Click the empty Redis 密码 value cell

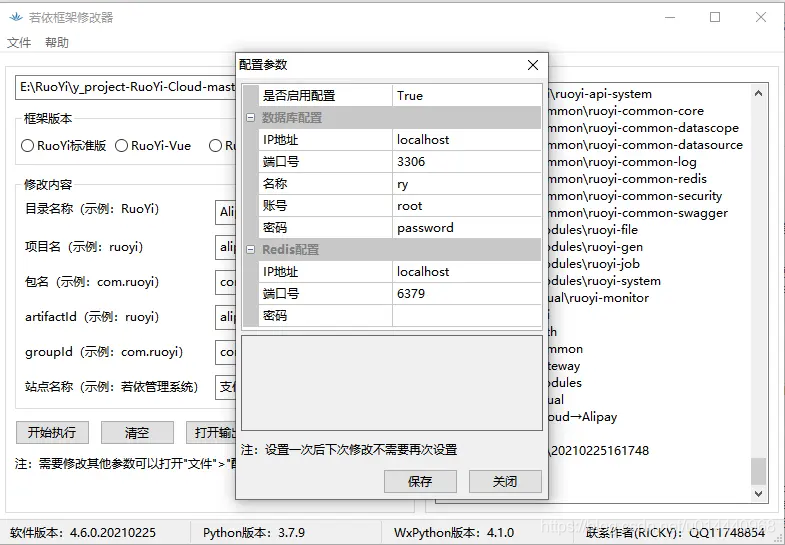tap(467, 316)
